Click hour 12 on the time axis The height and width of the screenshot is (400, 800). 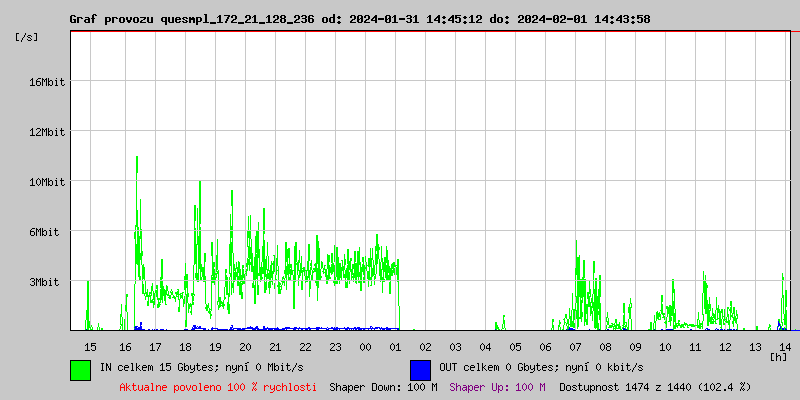(725, 346)
